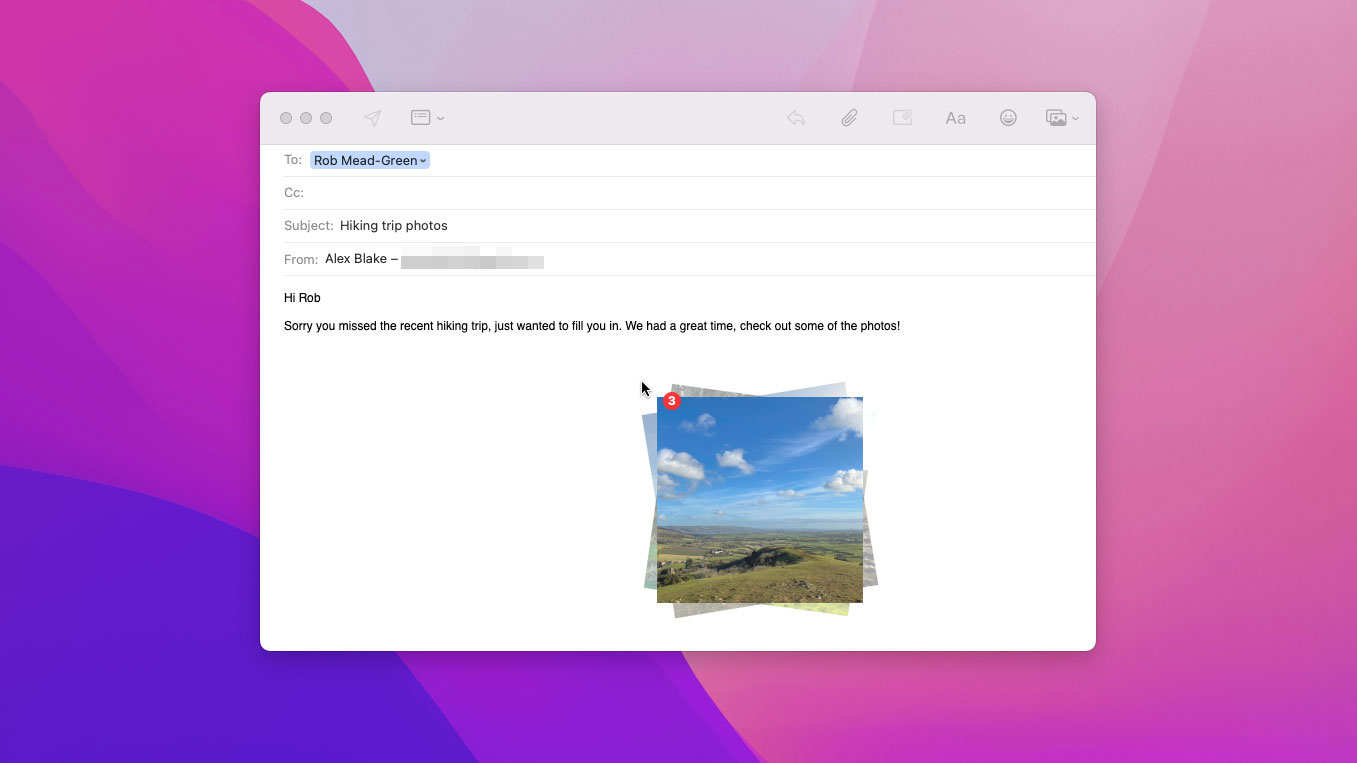Click the stacked hiking photos thumbnail

click(760, 500)
